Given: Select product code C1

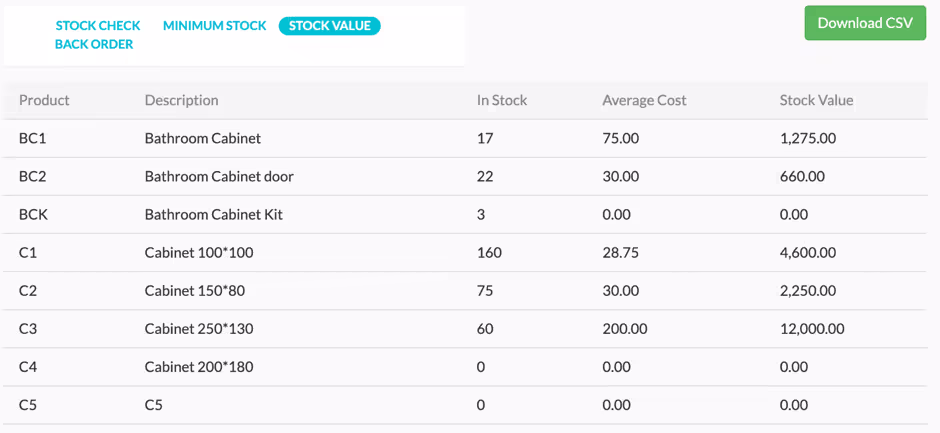Looking at the screenshot, I should point(28,253).
